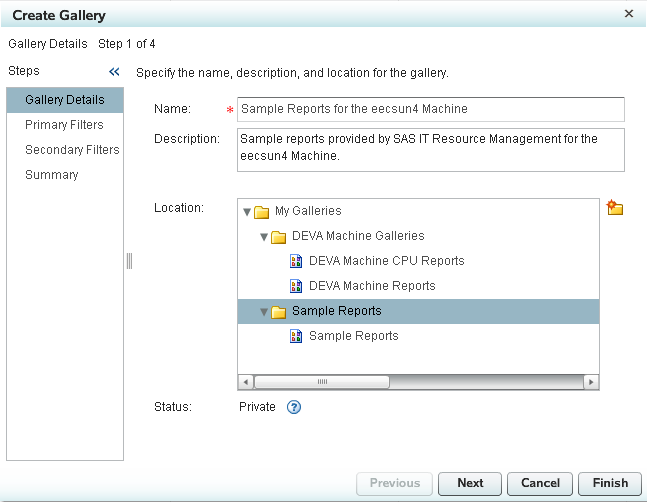Collapse the My Galleries tree node
The width and height of the screenshot is (647, 502).
click(x=247, y=211)
